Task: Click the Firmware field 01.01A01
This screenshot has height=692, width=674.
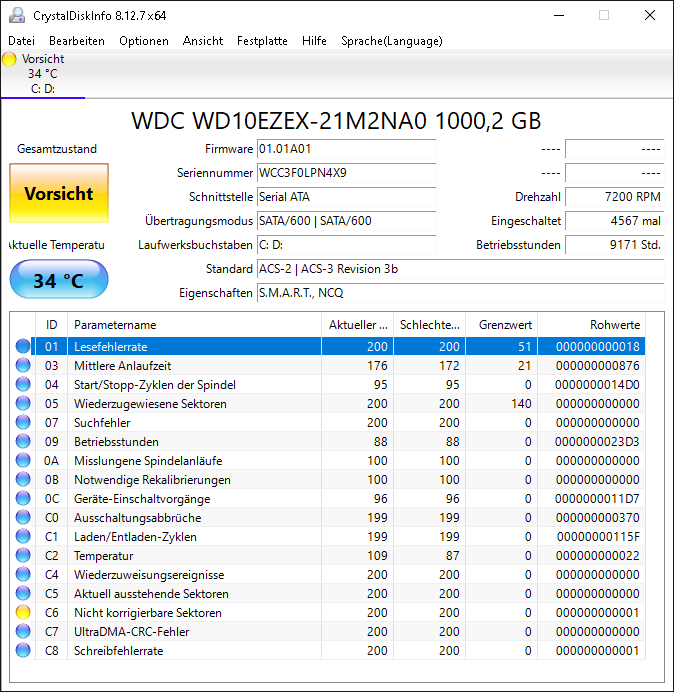Action: [x=346, y=149]
